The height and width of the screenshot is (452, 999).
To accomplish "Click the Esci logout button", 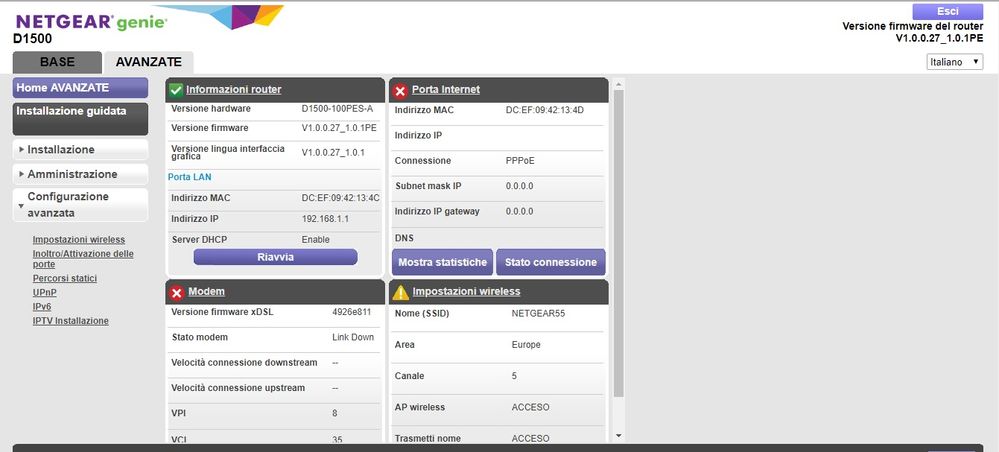I will point(947,11).
